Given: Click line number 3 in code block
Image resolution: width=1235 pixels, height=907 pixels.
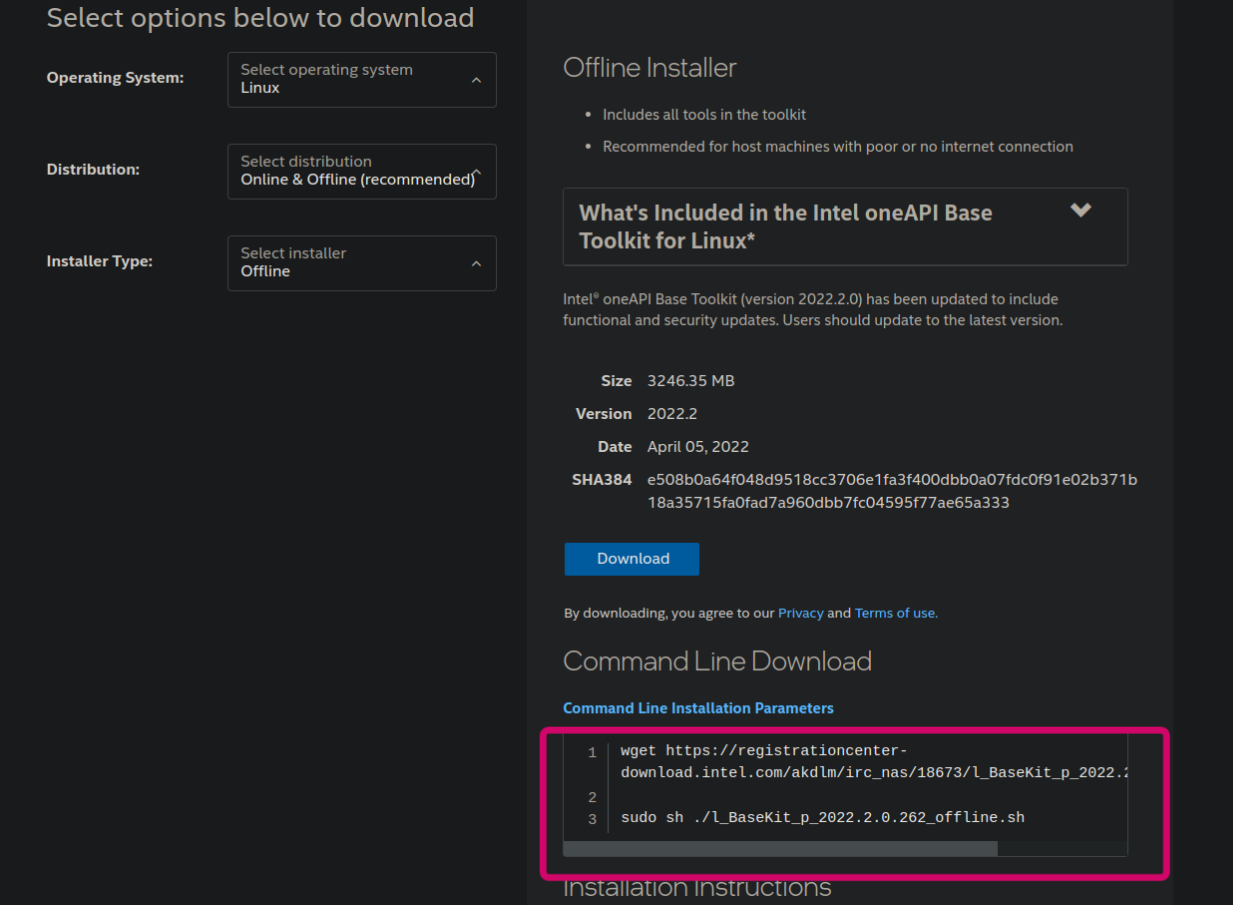Looking at the screenshot, I should tap(592, 819).
